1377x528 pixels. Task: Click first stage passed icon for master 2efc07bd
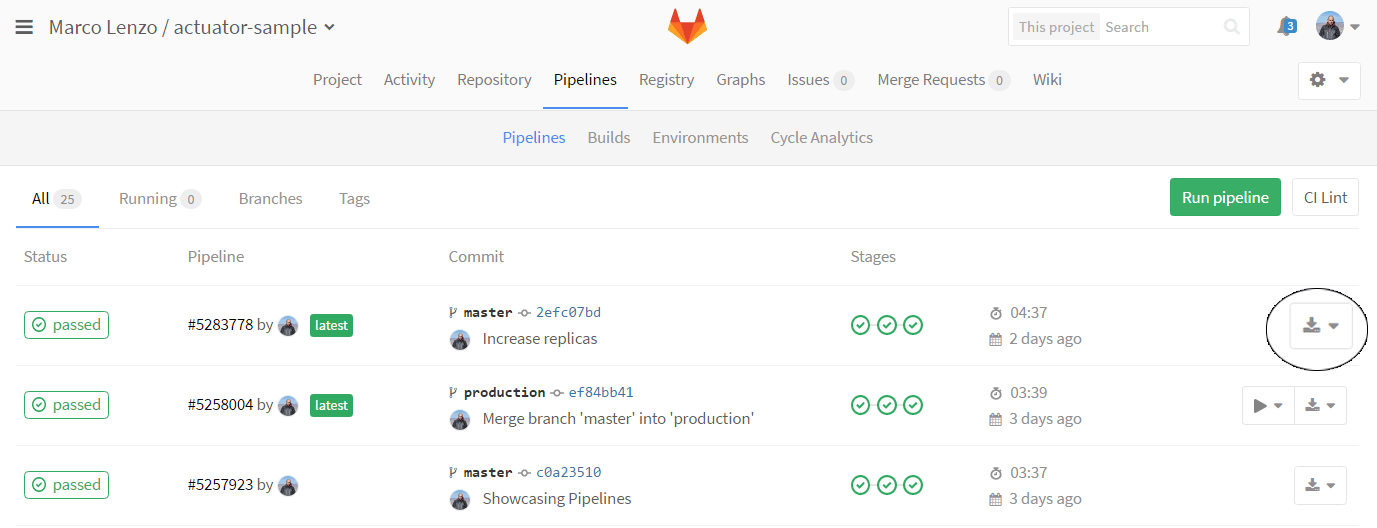coord(860,325)
